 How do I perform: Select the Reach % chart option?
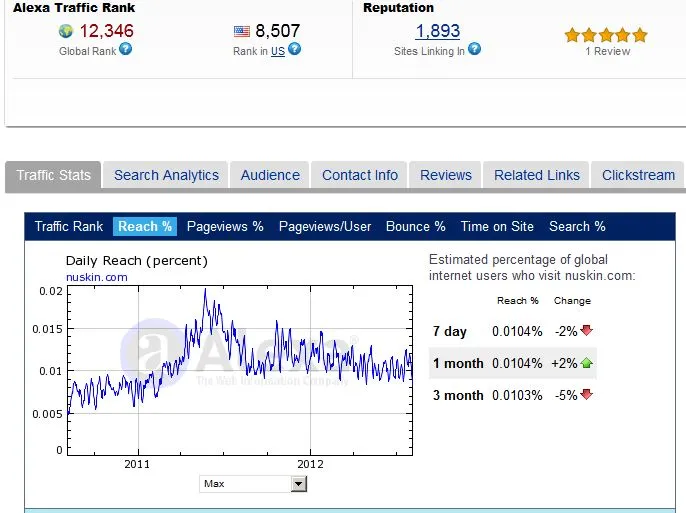[x=145, y=227]
